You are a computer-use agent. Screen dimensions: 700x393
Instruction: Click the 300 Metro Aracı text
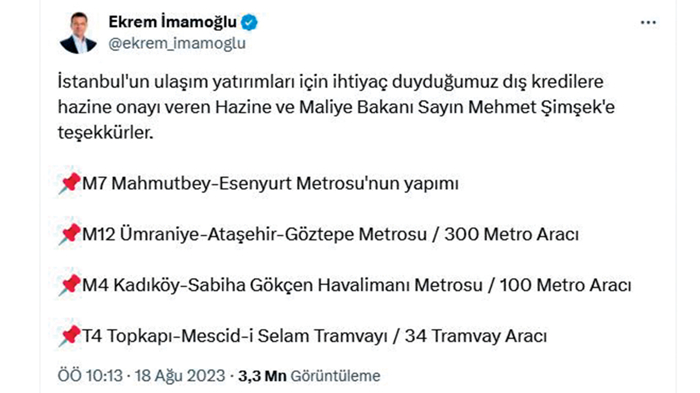tap(512, 234)
